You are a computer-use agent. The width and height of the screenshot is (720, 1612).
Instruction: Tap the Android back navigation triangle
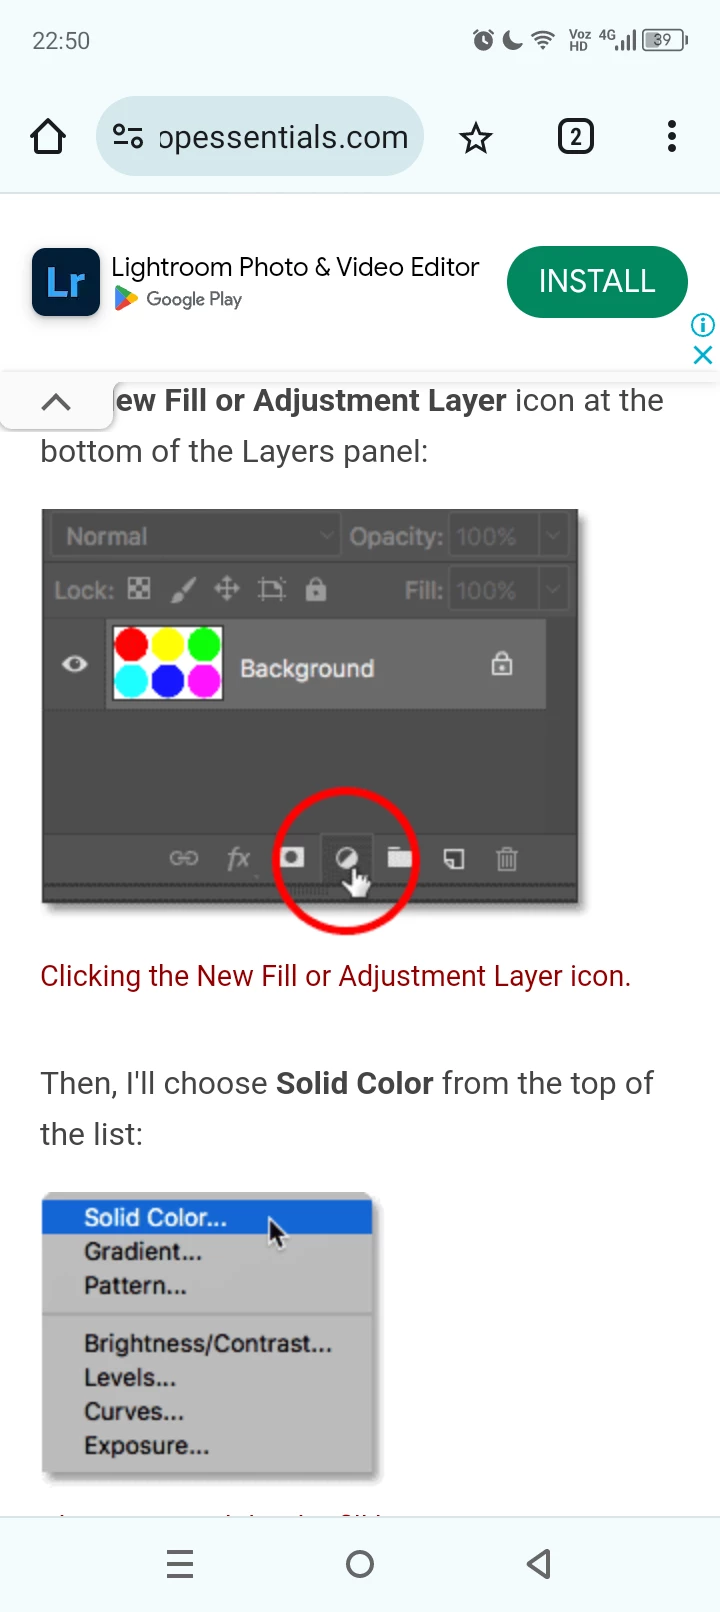[539, 1564]
